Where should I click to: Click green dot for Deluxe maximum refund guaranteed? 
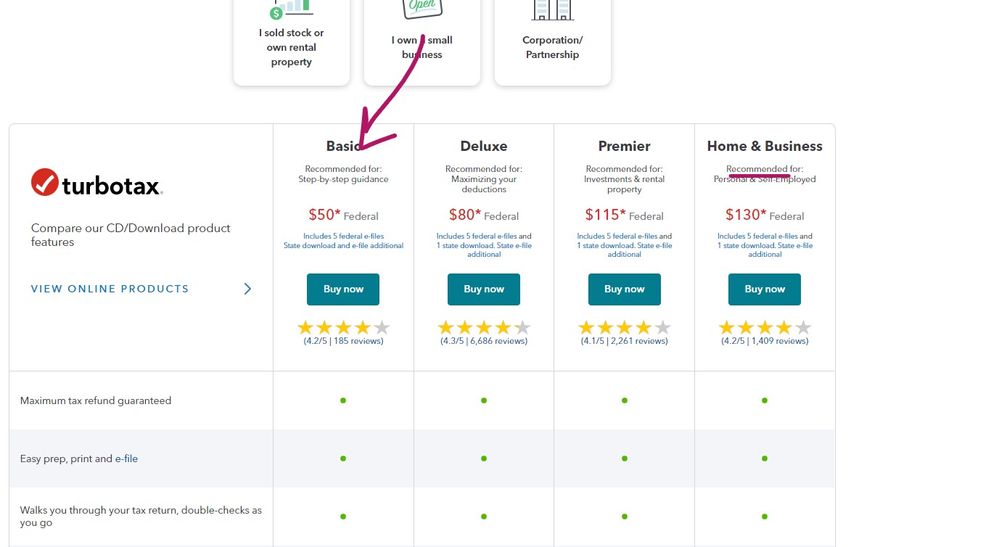tap(484, 401)
